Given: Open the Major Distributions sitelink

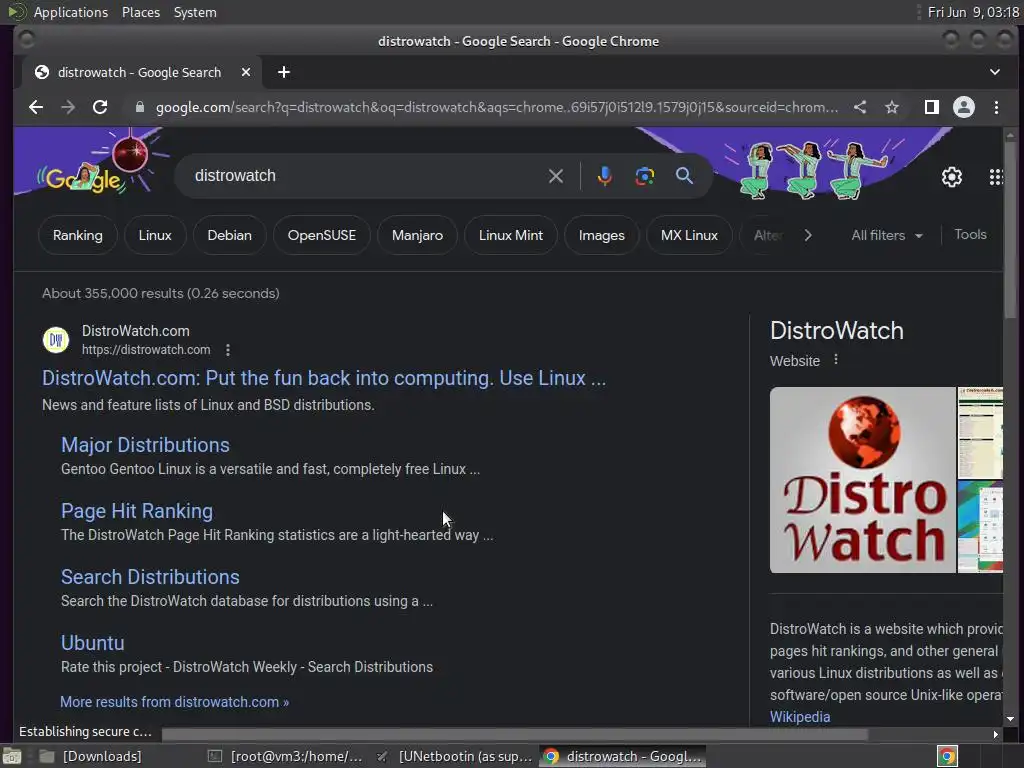Looking at the screenshot, I should (145, 445).
